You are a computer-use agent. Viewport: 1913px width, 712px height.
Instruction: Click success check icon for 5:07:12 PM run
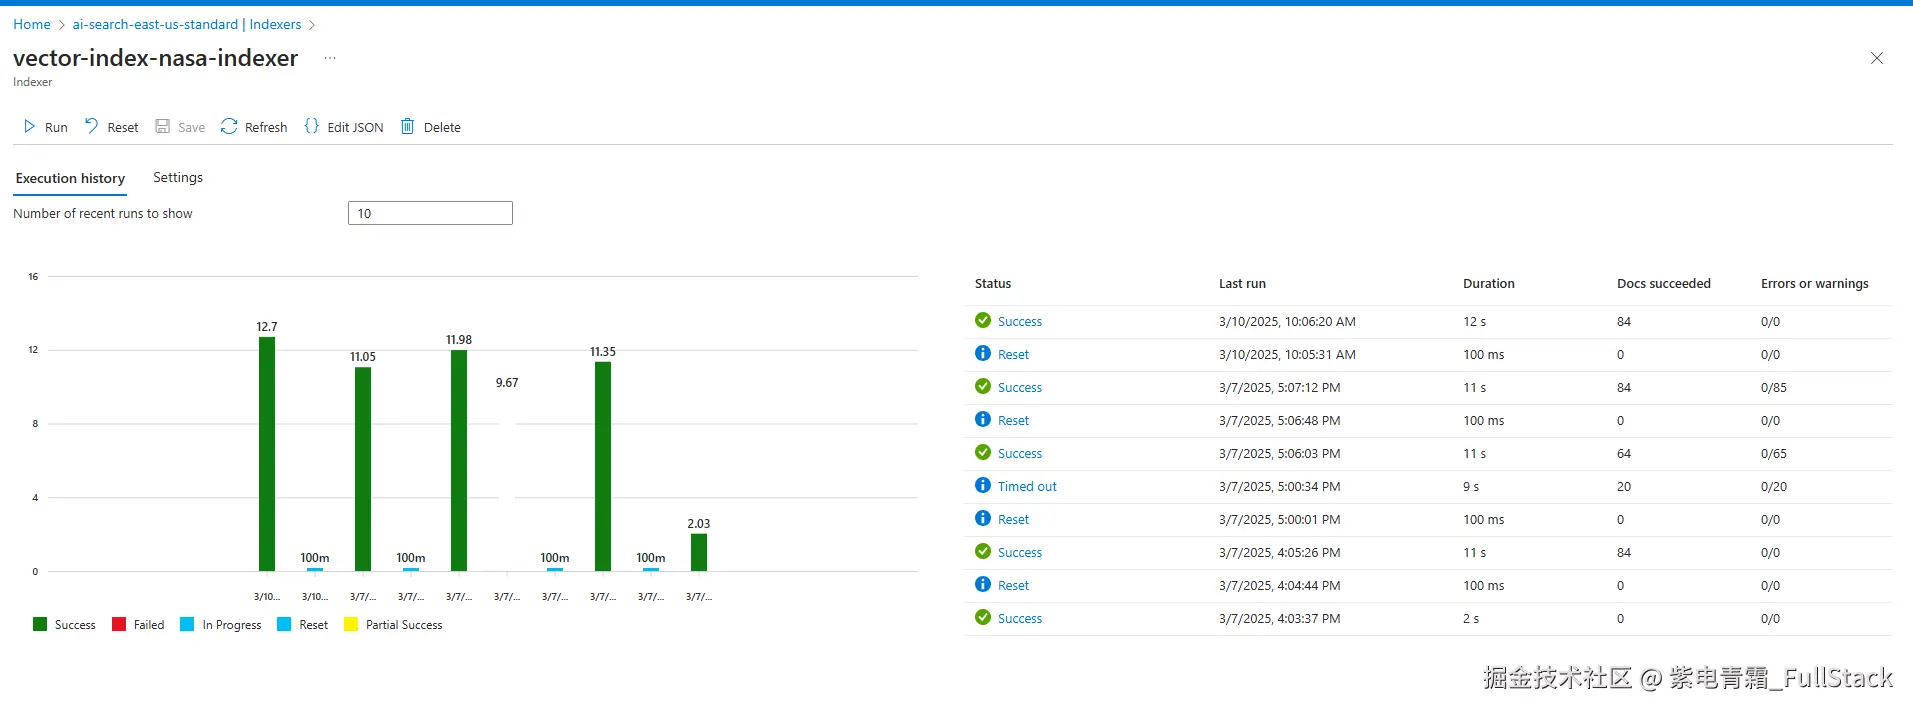[x=983, y=386]
